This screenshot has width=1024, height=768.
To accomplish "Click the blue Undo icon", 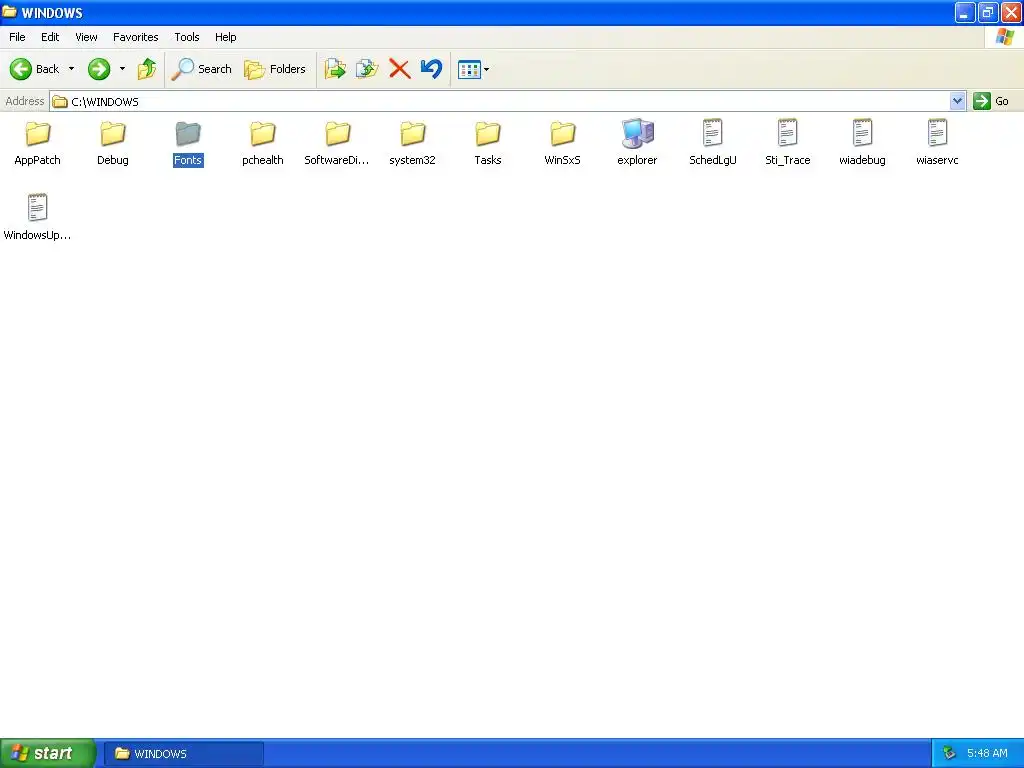I will point(431,69).
